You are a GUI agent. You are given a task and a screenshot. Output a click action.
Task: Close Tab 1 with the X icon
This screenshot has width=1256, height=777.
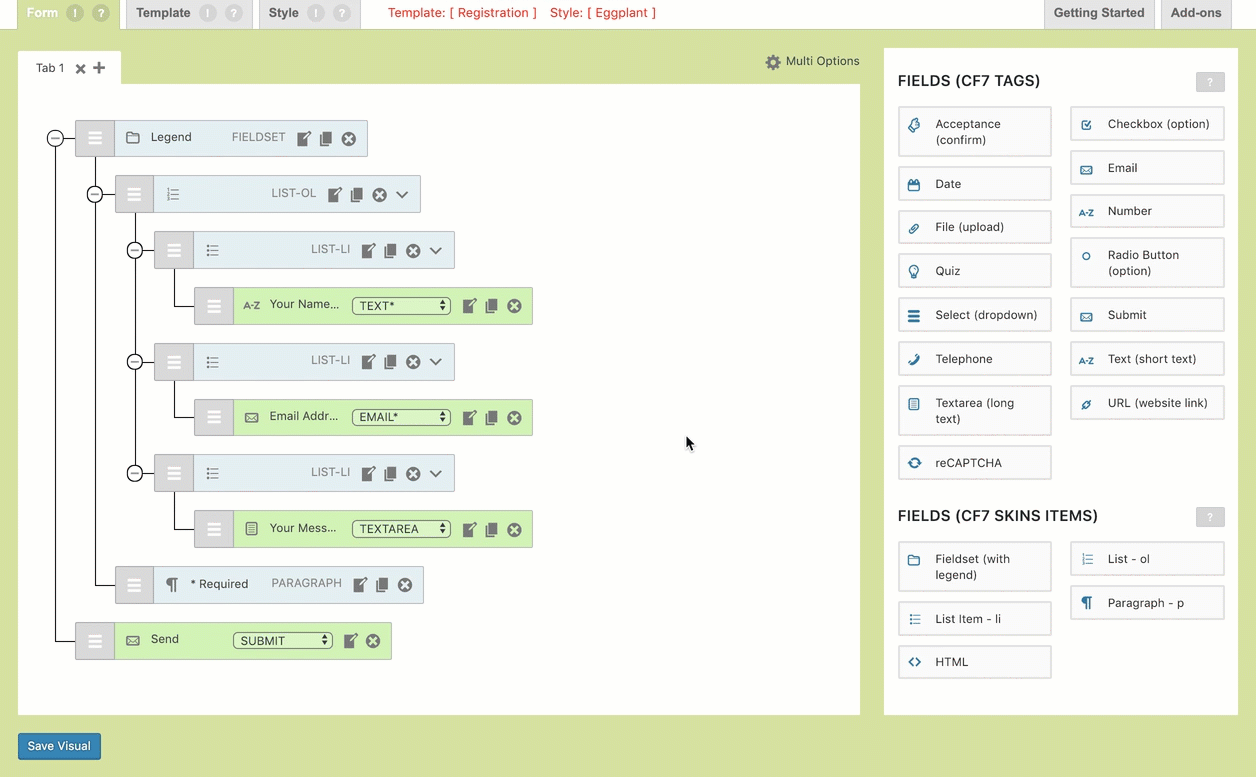(x=81, y=69)
